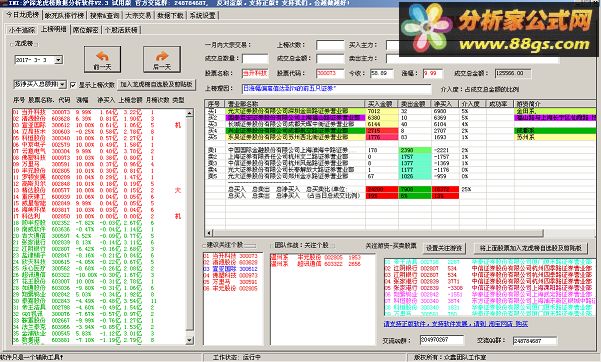Click the 上榜原因 reason text field

[337, 88]
